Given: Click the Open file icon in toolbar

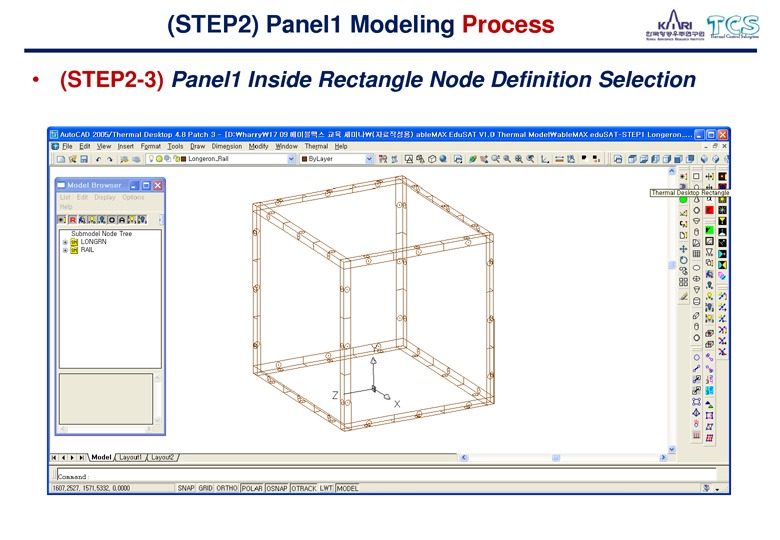Looking at the screenshot, I should (73, 159).
